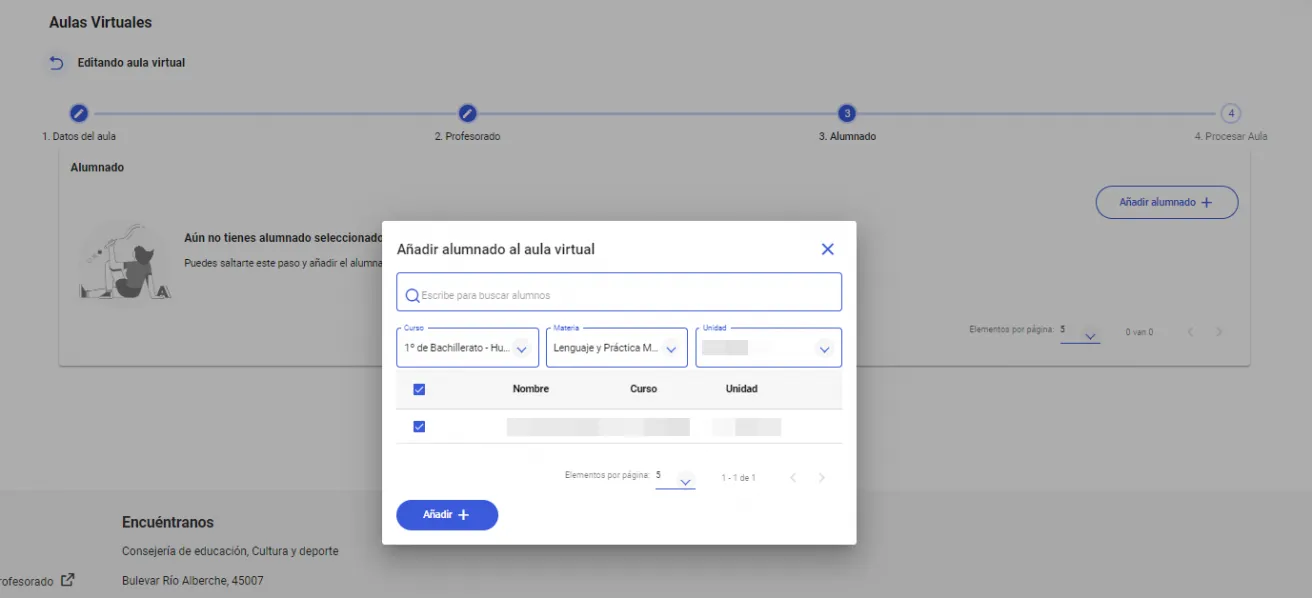1312x598 pixels.
Task: Uncheck the student row checkbox
Action: 419,427
